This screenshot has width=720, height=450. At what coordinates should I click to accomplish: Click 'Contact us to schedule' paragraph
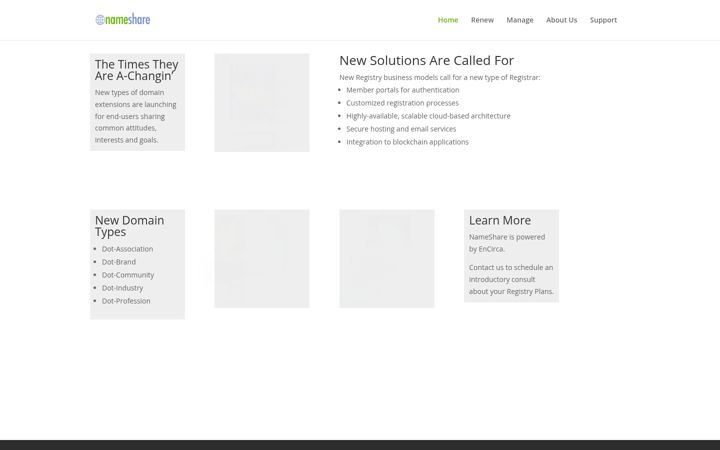tap(511, 279)
